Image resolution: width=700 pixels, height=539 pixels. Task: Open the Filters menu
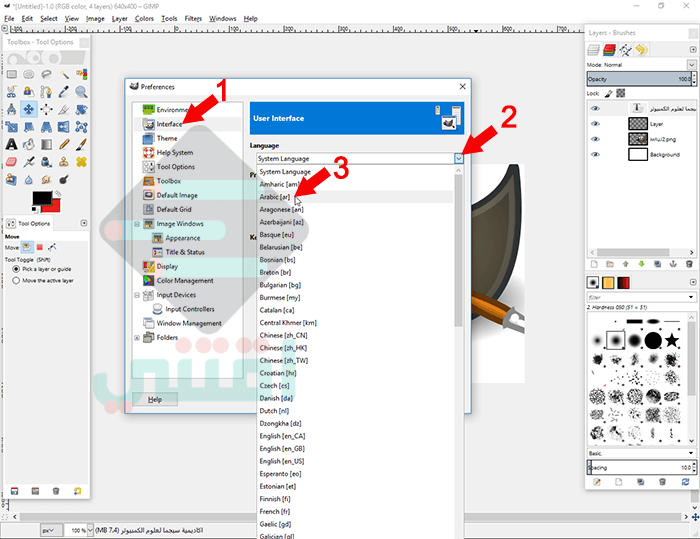point(193,18)
